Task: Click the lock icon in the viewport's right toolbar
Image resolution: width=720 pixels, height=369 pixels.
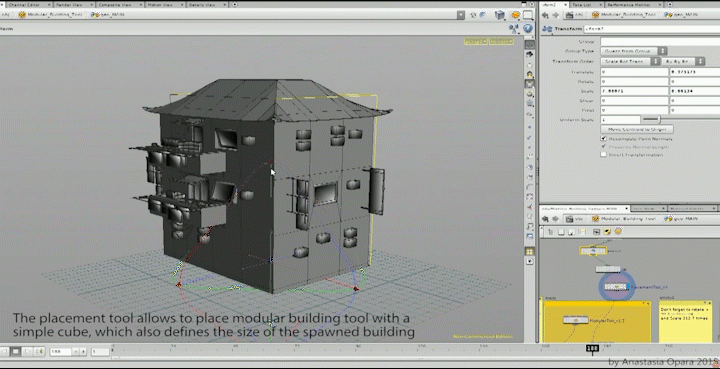Action: (529, 74)
